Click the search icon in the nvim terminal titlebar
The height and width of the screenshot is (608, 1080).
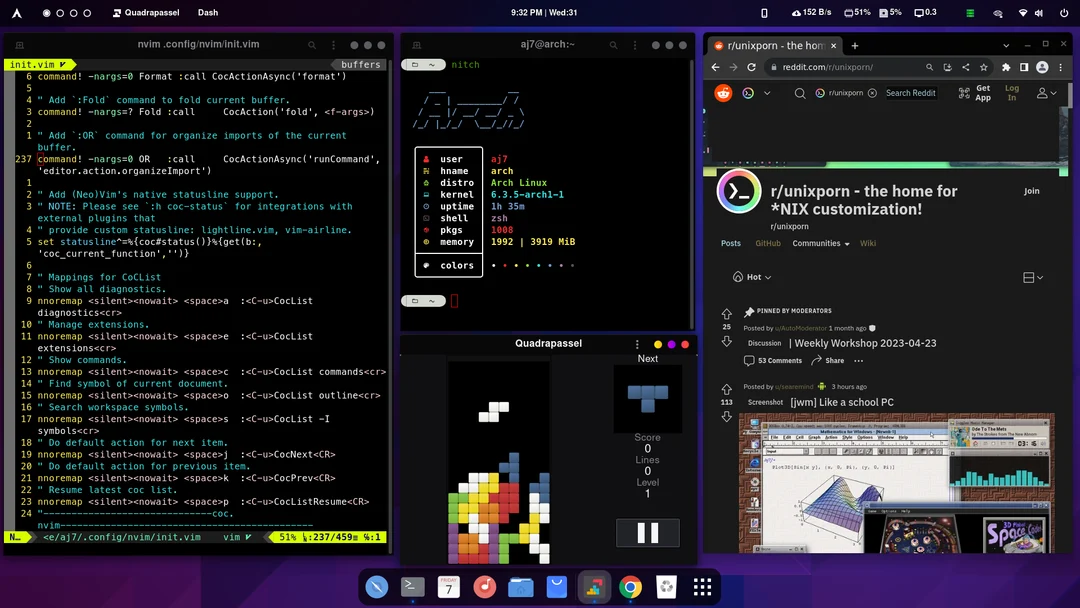[x=312, y=45]
